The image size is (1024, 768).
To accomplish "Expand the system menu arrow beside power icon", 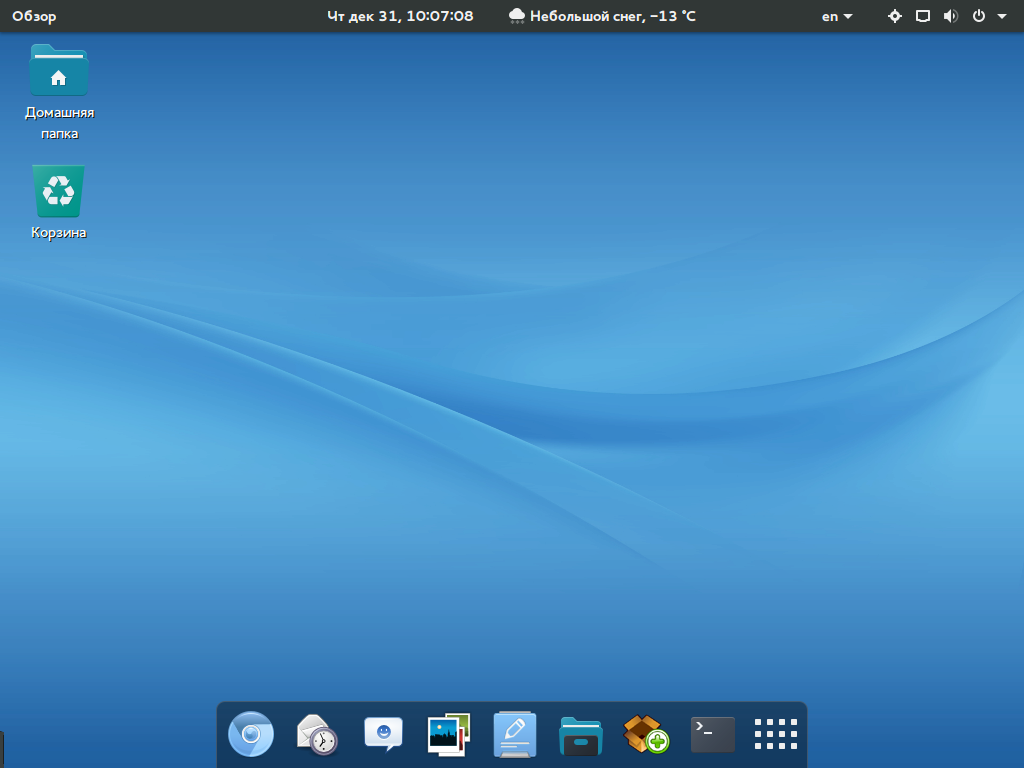I will [x=1002, y=16].
